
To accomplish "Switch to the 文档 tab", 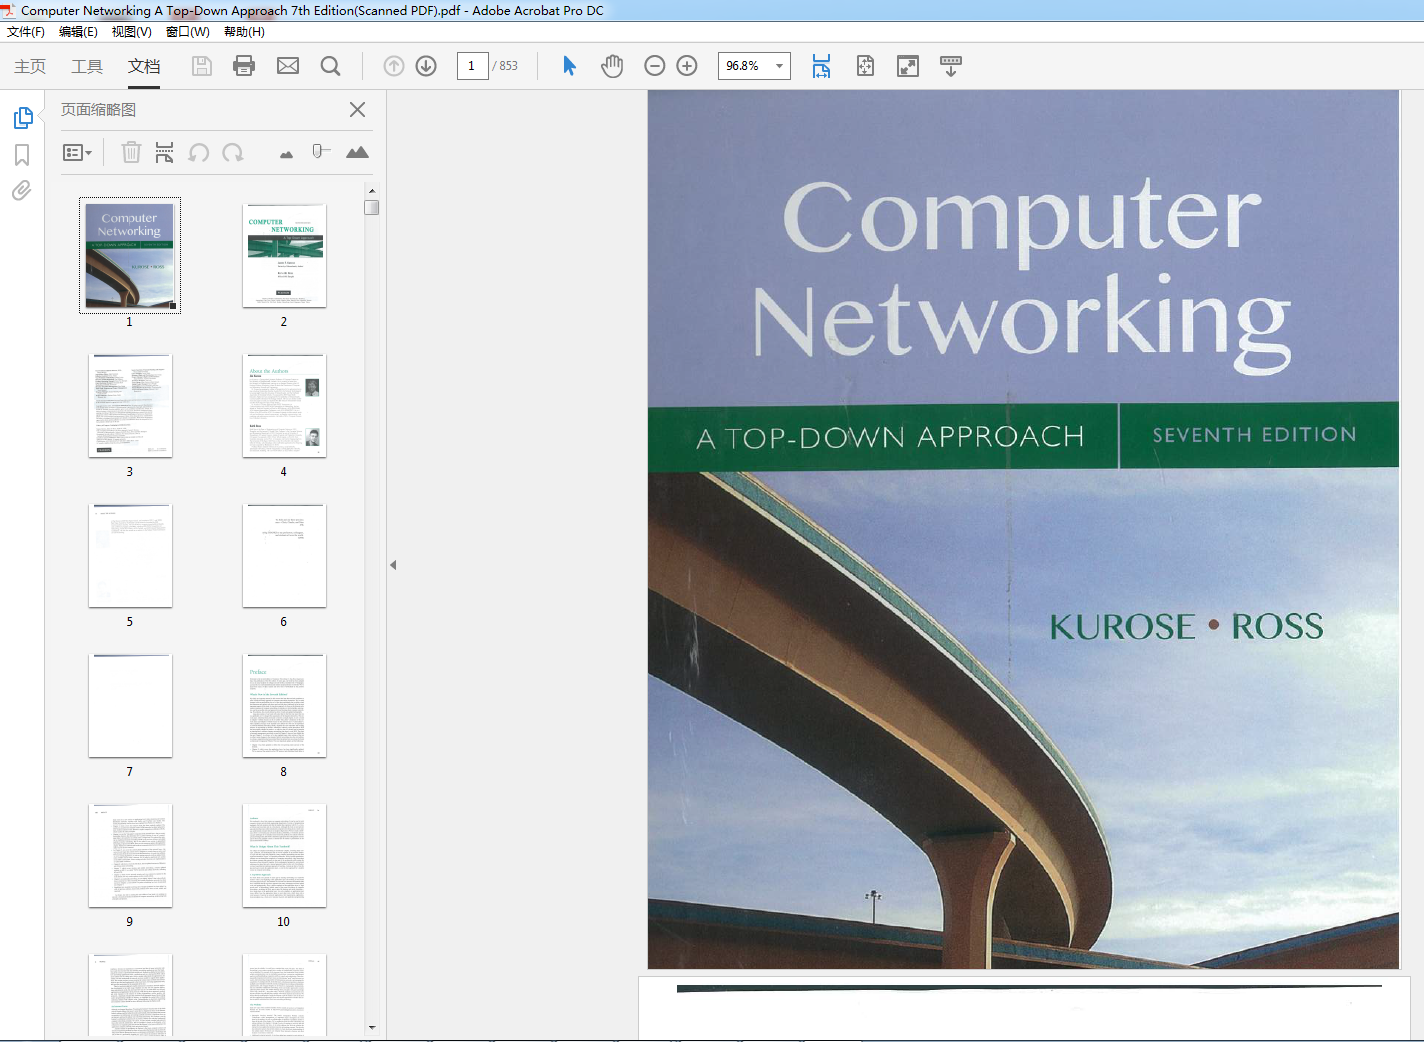I will [144, 66].
